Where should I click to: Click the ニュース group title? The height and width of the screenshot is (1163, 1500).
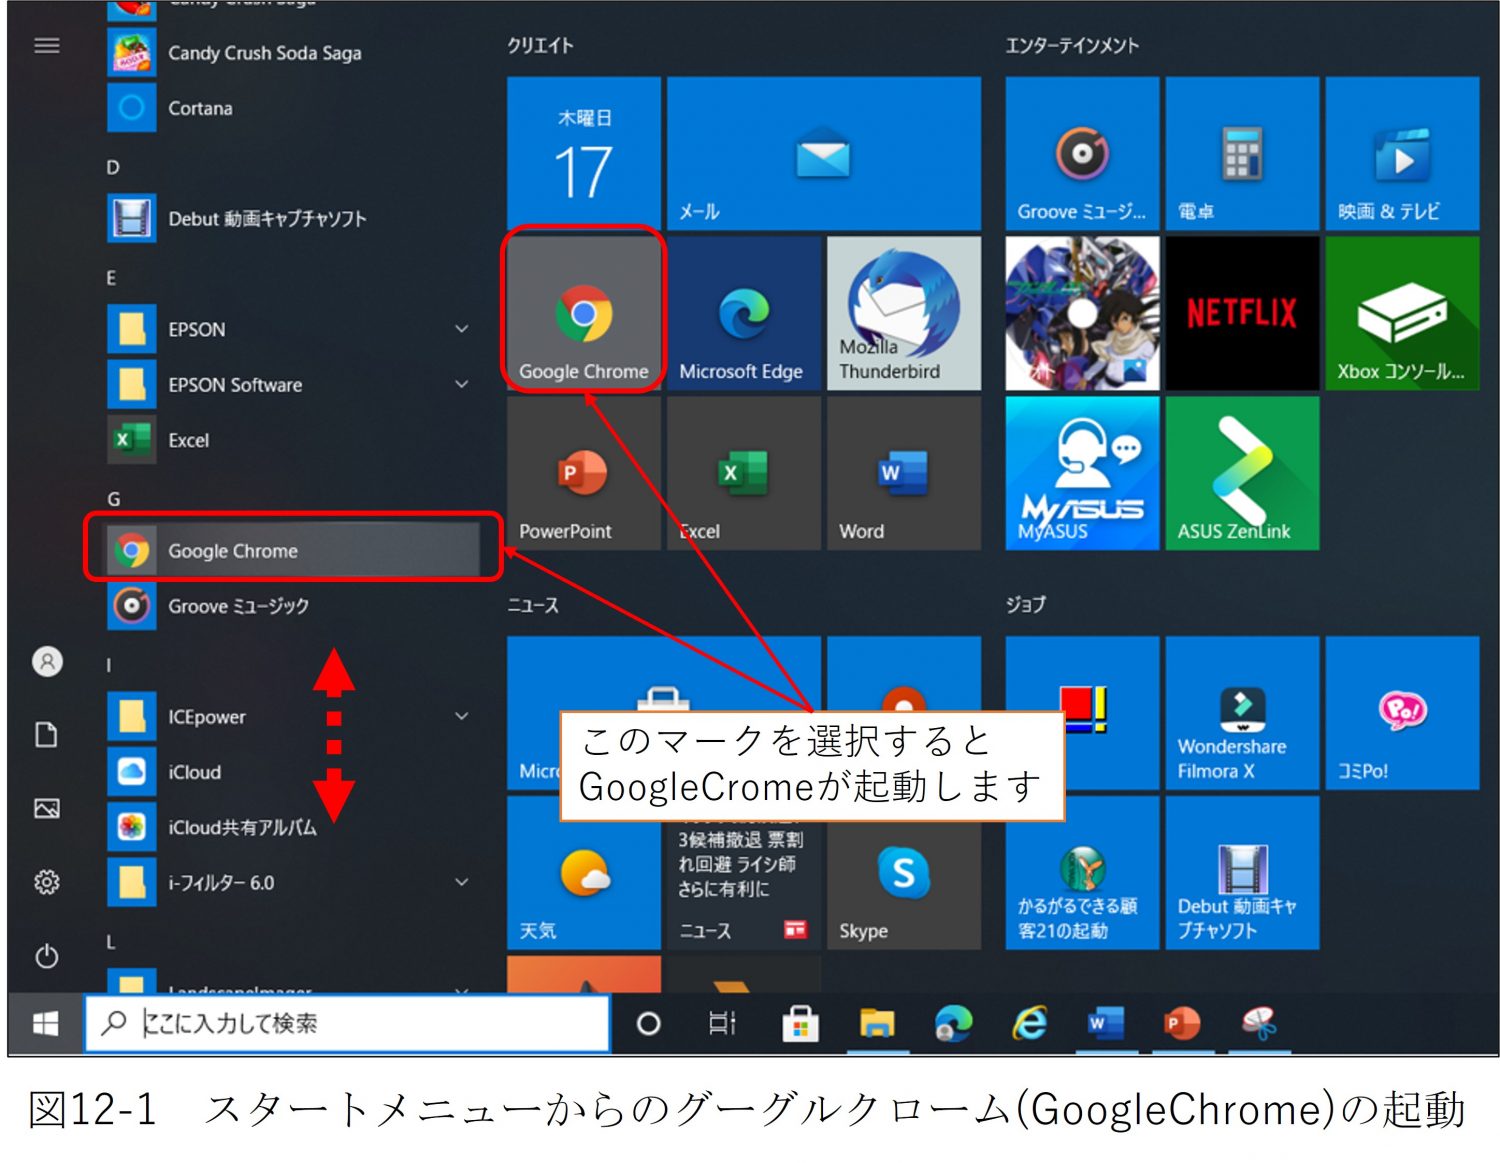(533, 605)
